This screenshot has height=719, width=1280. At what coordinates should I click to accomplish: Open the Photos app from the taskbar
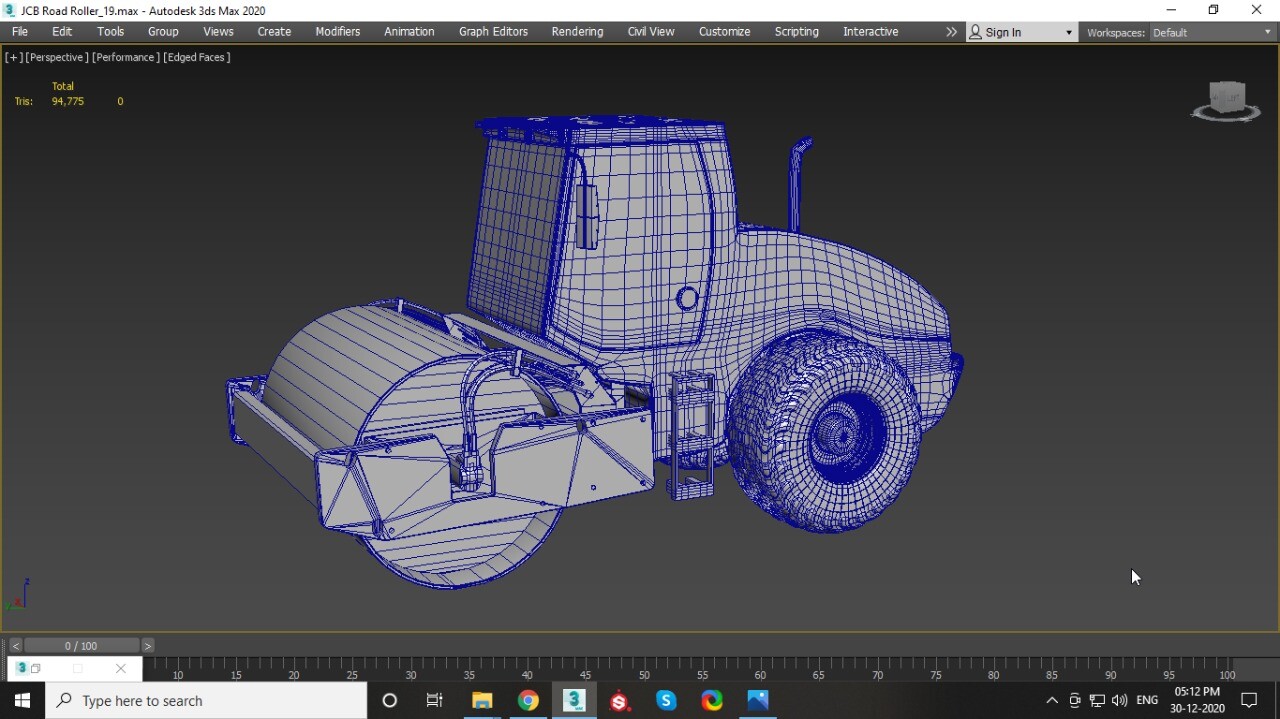(x=758, y=700)
